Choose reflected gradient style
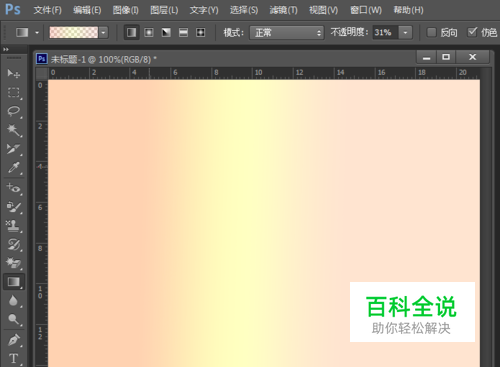The width and height of the screenshot is (500, 367). coord(183,32)
